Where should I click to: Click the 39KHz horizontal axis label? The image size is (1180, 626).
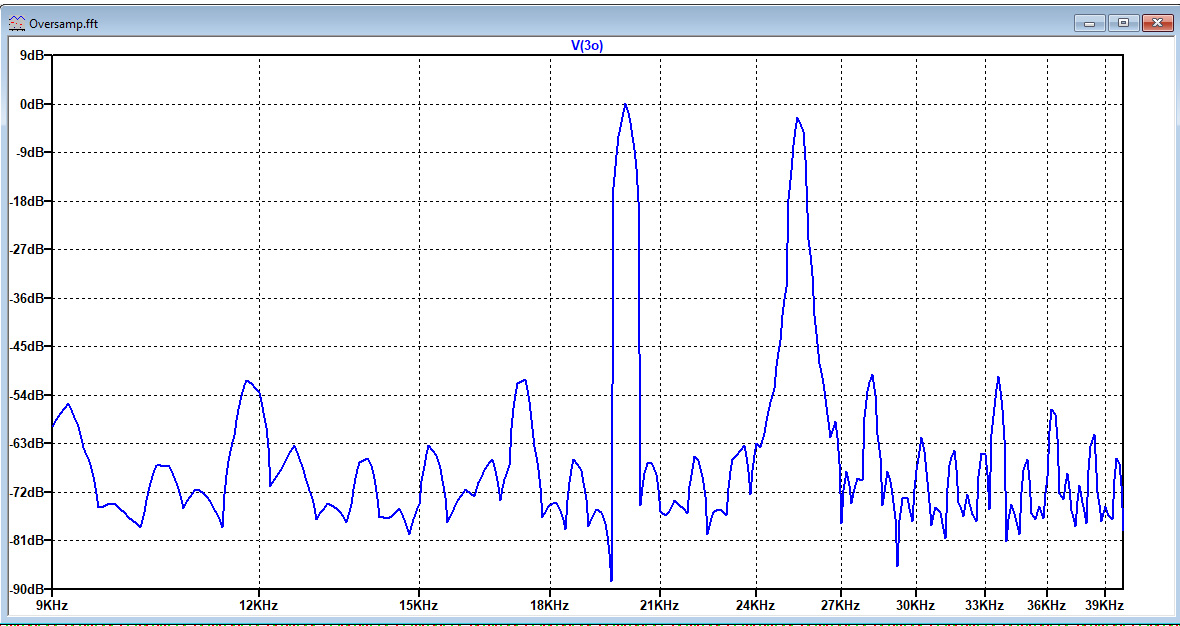point(1105,606)
